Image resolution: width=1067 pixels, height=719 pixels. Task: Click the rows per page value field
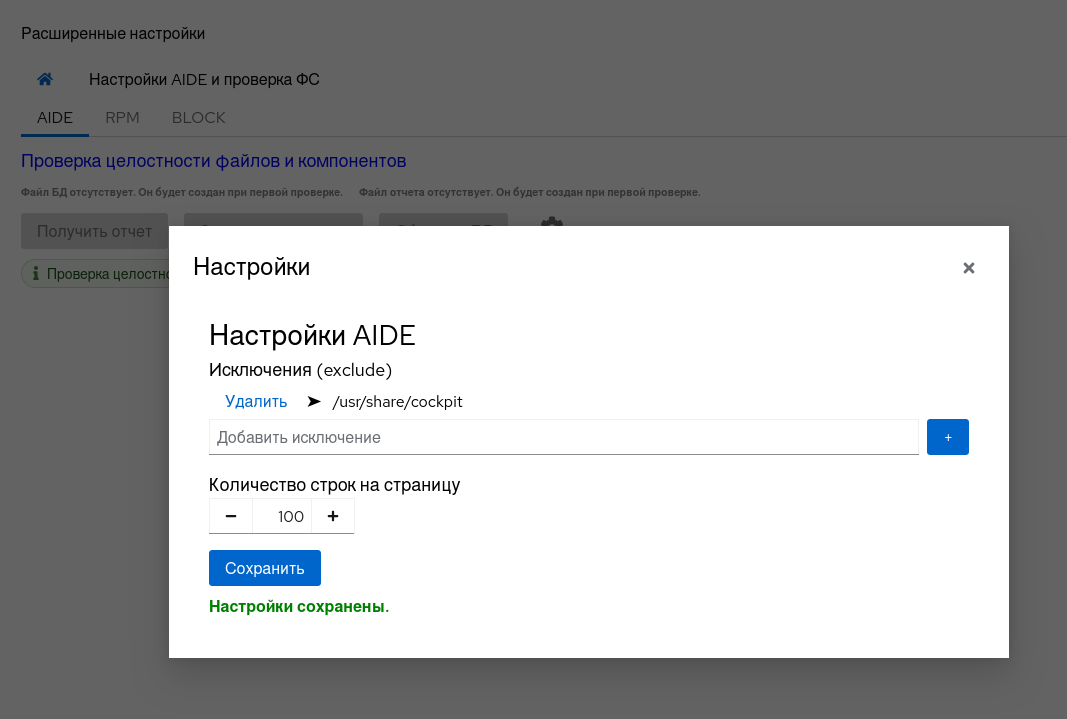click(282, 516)
